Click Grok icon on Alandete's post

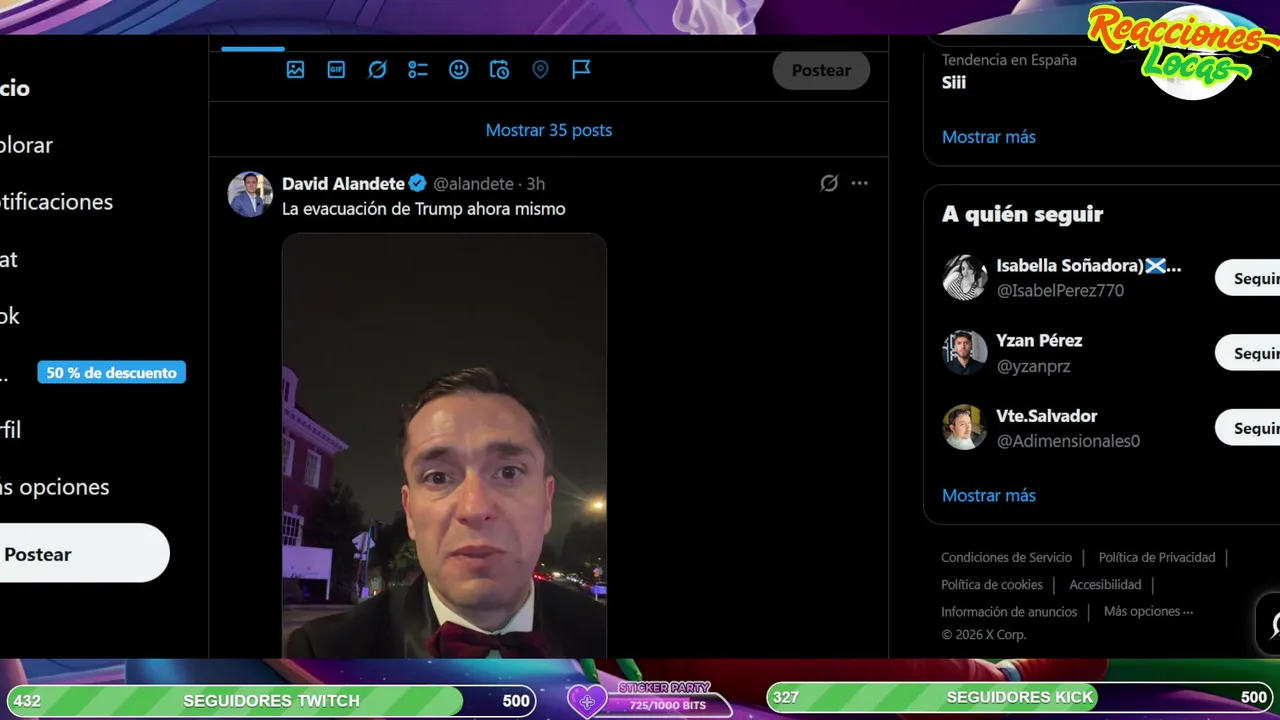829,183
